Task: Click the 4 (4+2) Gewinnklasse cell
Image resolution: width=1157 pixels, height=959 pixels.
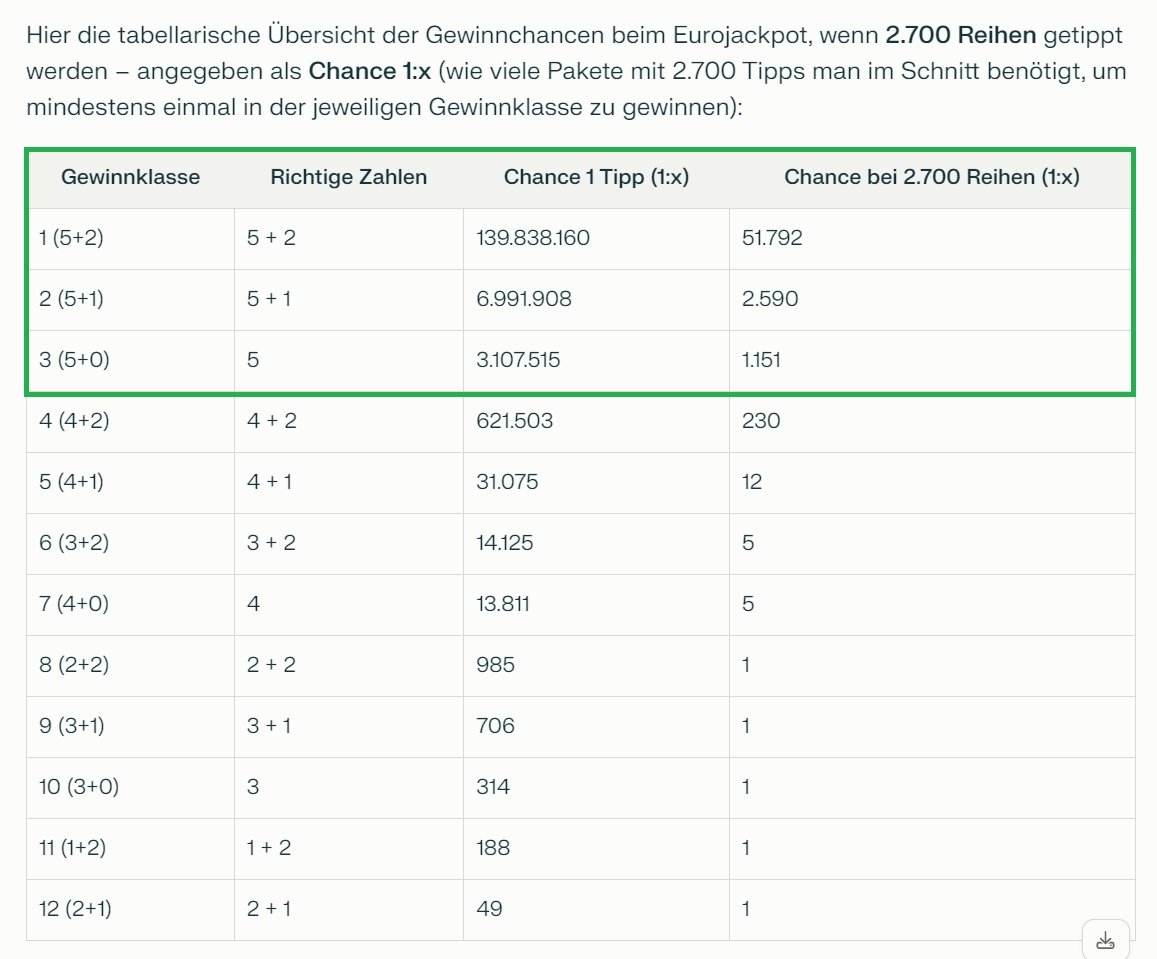Action: click(74, 421)
